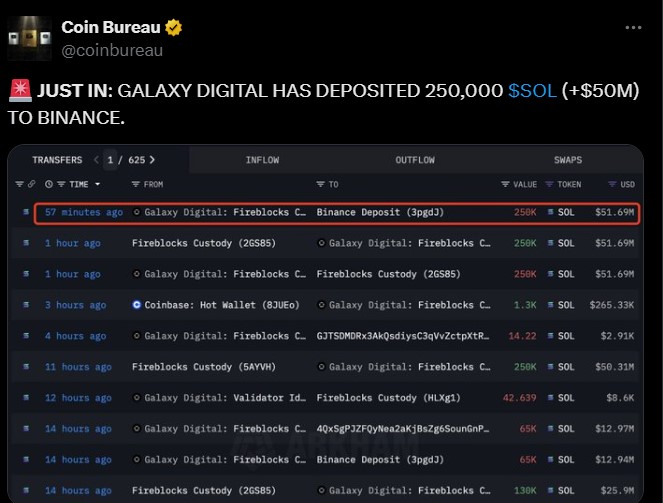Open the FROM column filter
The image size is (663, 503).
(136, 184)
